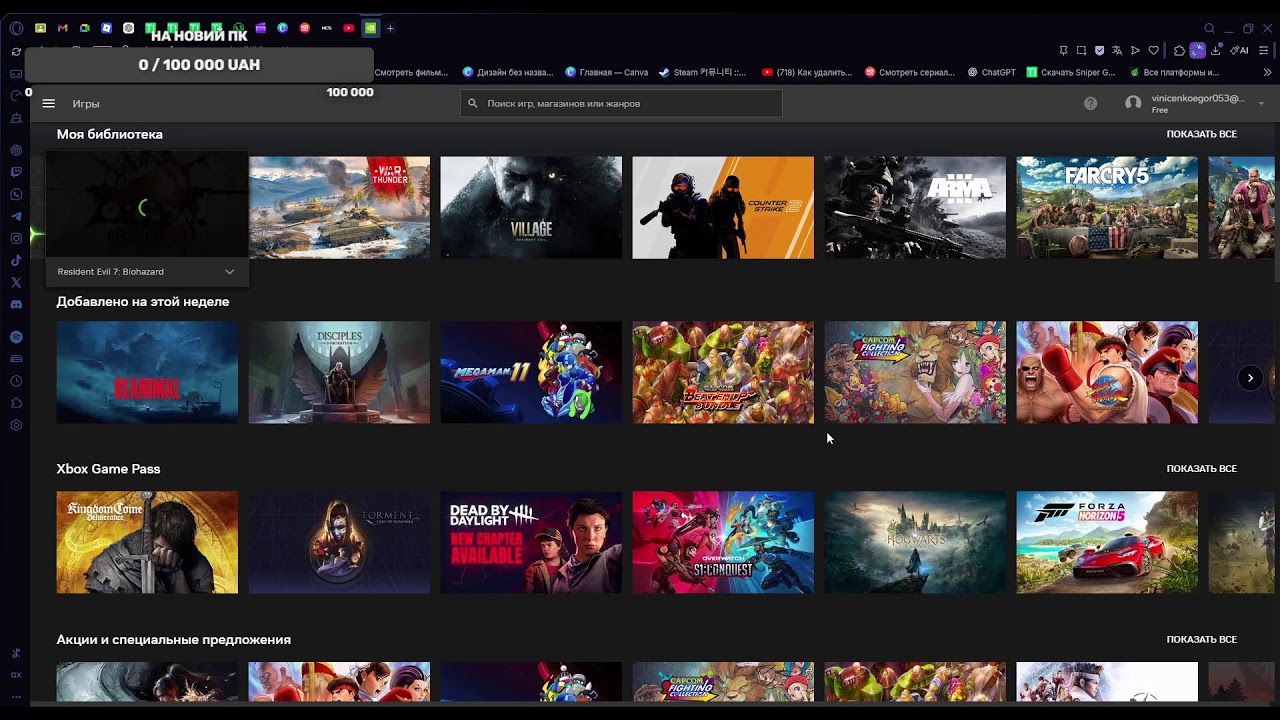The height and width of the screenshot is (720, 1280).
Task: Open WhatsApp in the browser sidebar
Action: (x=16, y=194)
